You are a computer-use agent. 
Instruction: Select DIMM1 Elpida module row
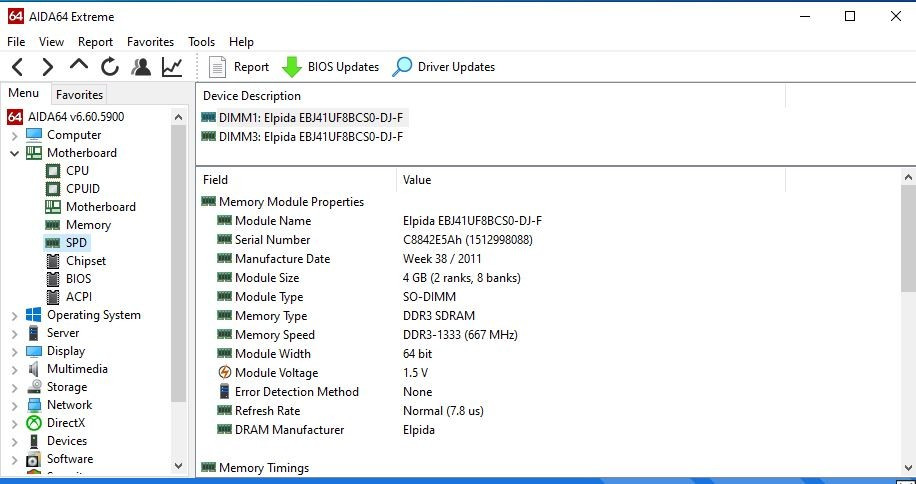[302, 118]
